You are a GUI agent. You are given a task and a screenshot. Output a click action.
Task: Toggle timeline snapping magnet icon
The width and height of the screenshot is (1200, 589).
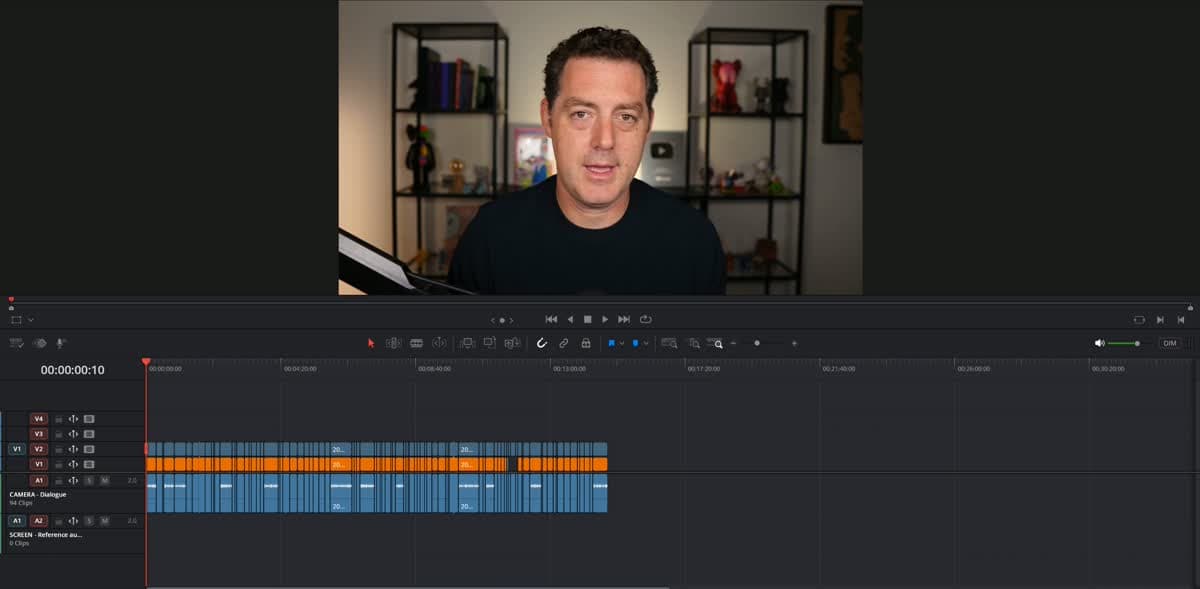point(542,343)
